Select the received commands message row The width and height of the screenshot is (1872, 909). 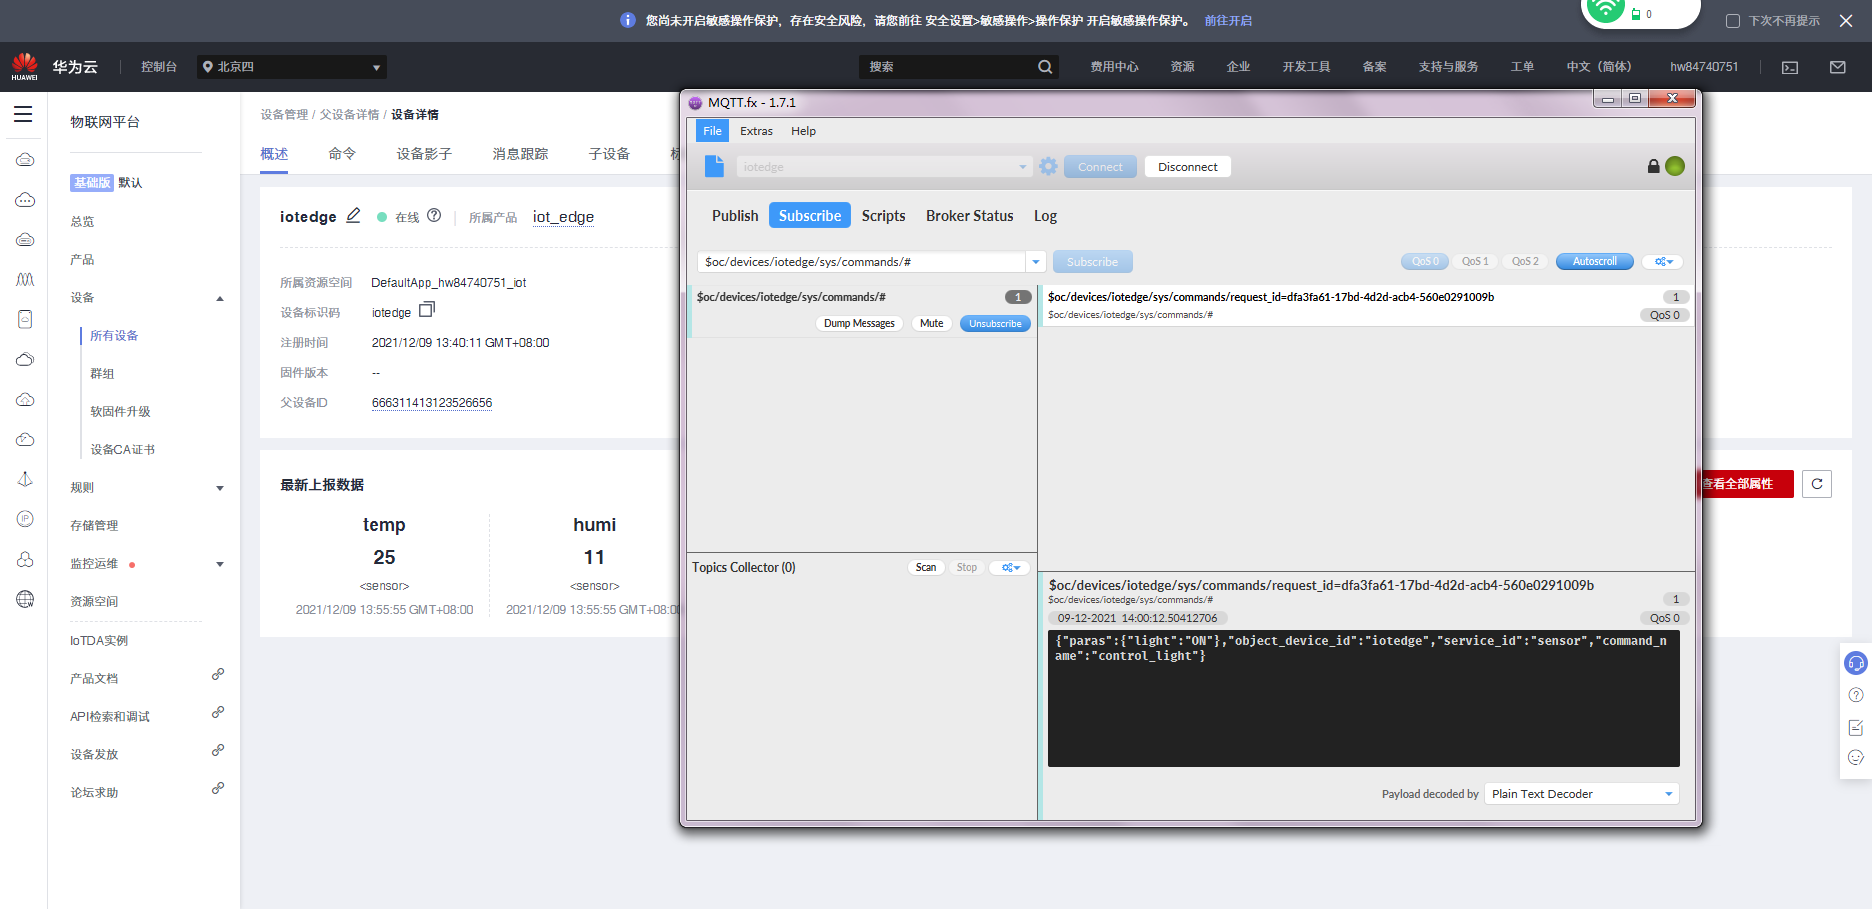(x=1366, y=305)
